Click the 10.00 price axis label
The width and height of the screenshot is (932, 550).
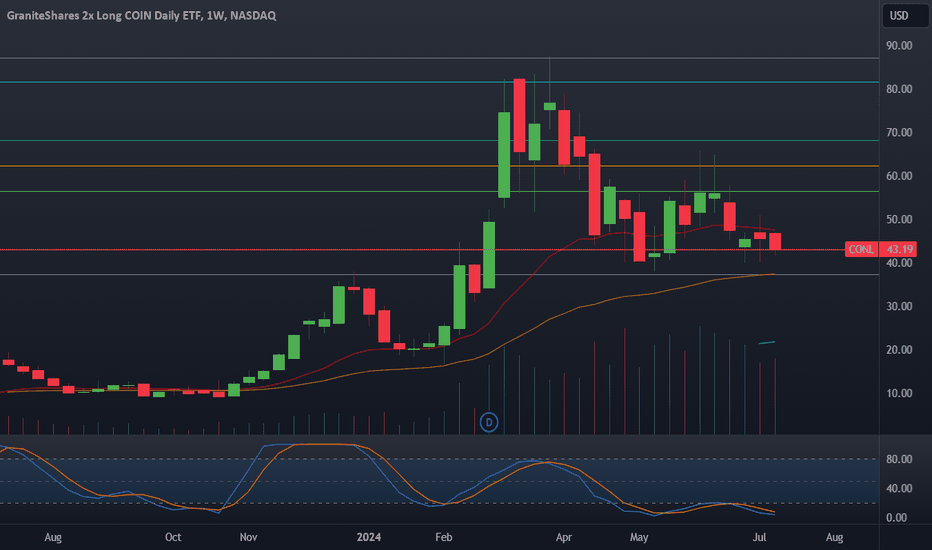[899, 392]
